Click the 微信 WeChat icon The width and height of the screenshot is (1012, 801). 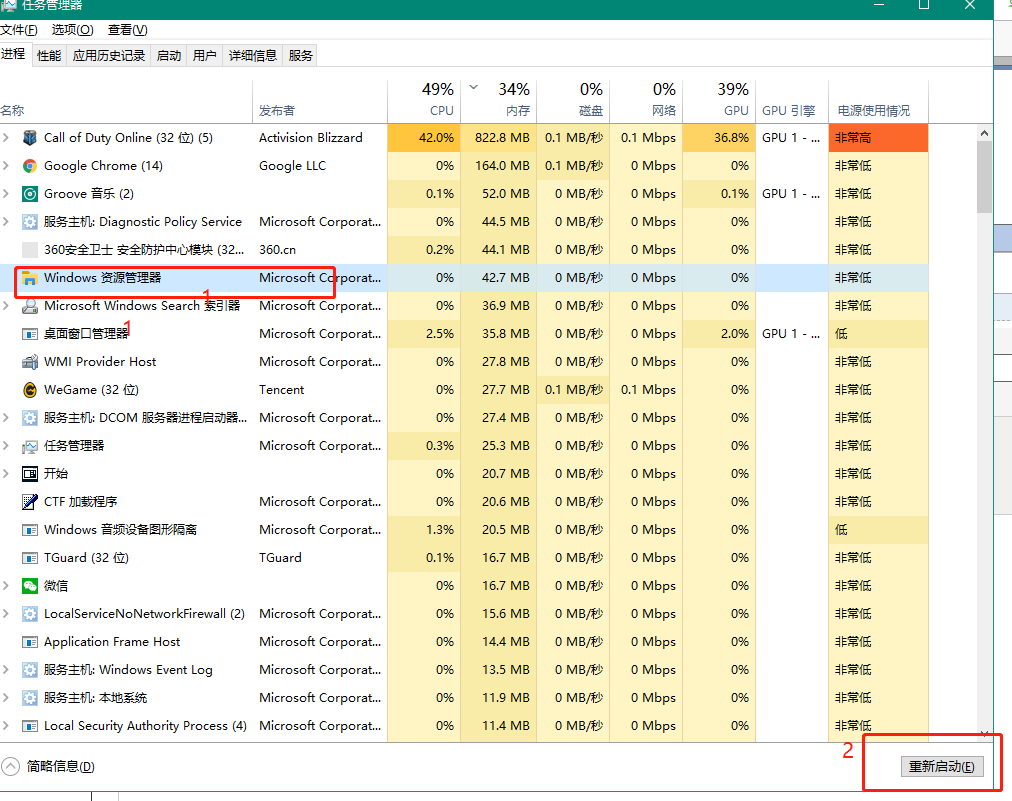(30, 586)
